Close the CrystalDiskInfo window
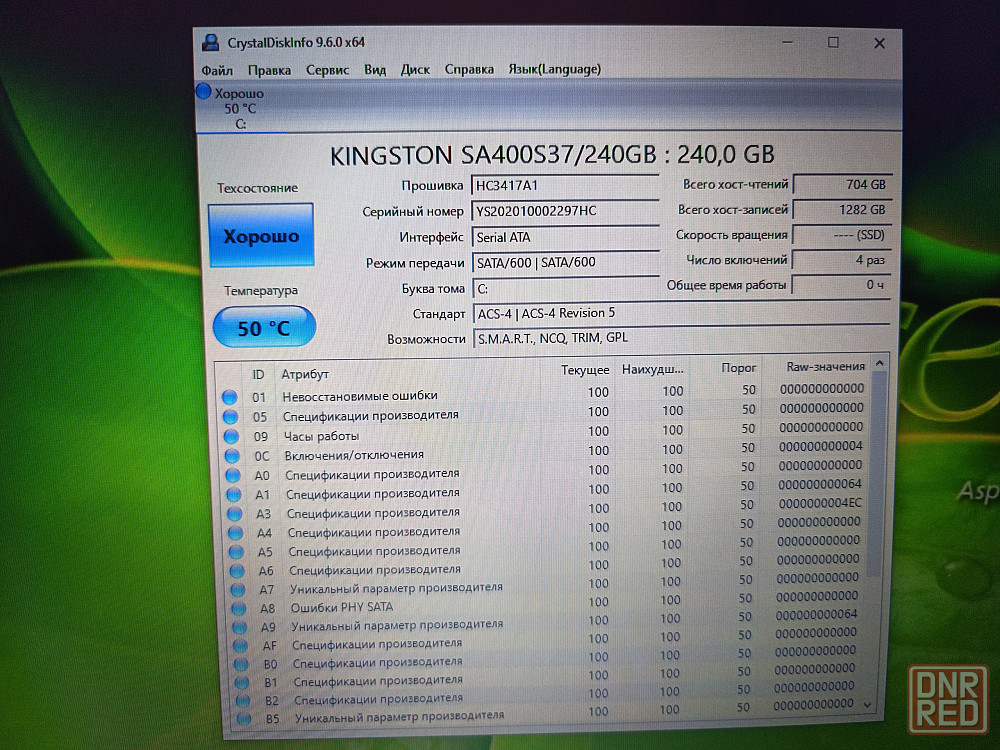Viewport: 1000px width, 750px height. tap(879, 43)
